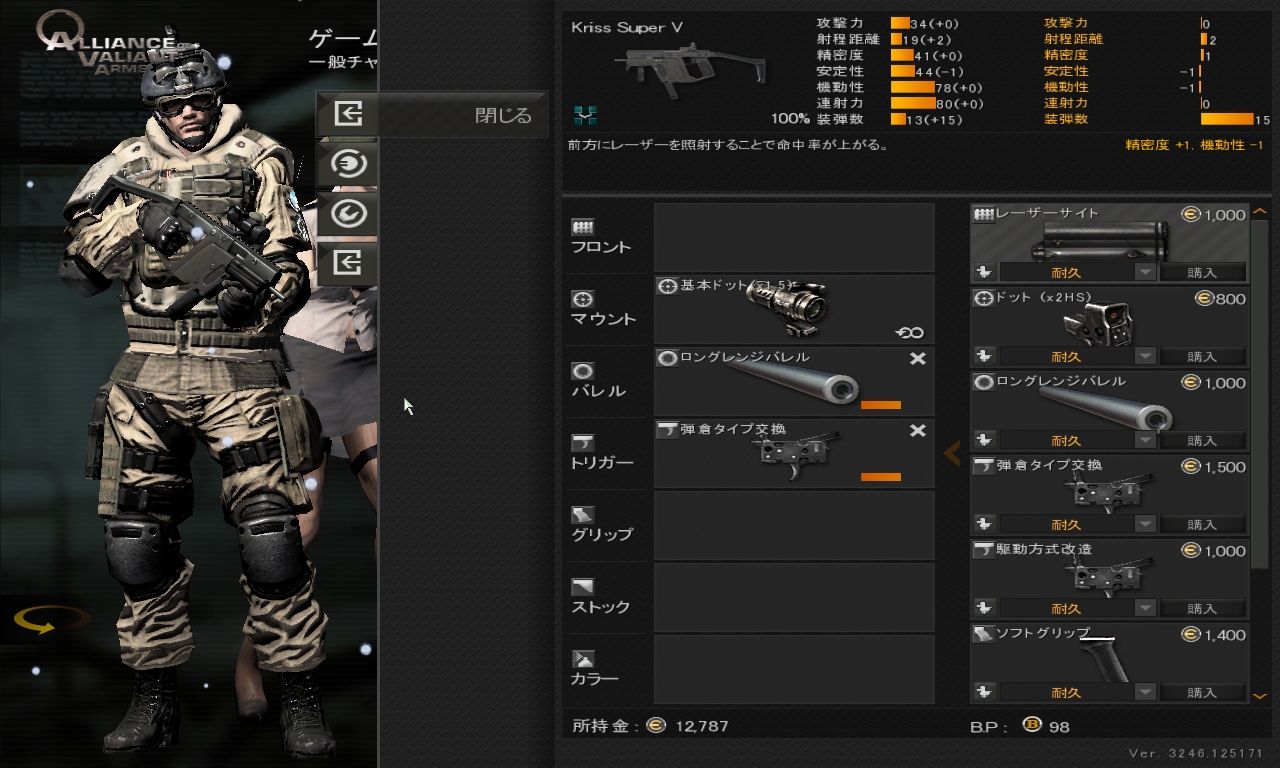
Task: Click the orange left arrow beside parts list
Action: tap(952, 454)
